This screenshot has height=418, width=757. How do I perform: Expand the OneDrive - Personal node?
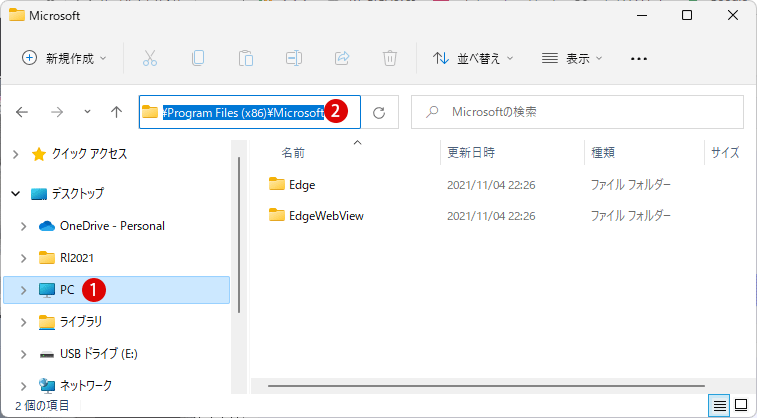point(23,226)
